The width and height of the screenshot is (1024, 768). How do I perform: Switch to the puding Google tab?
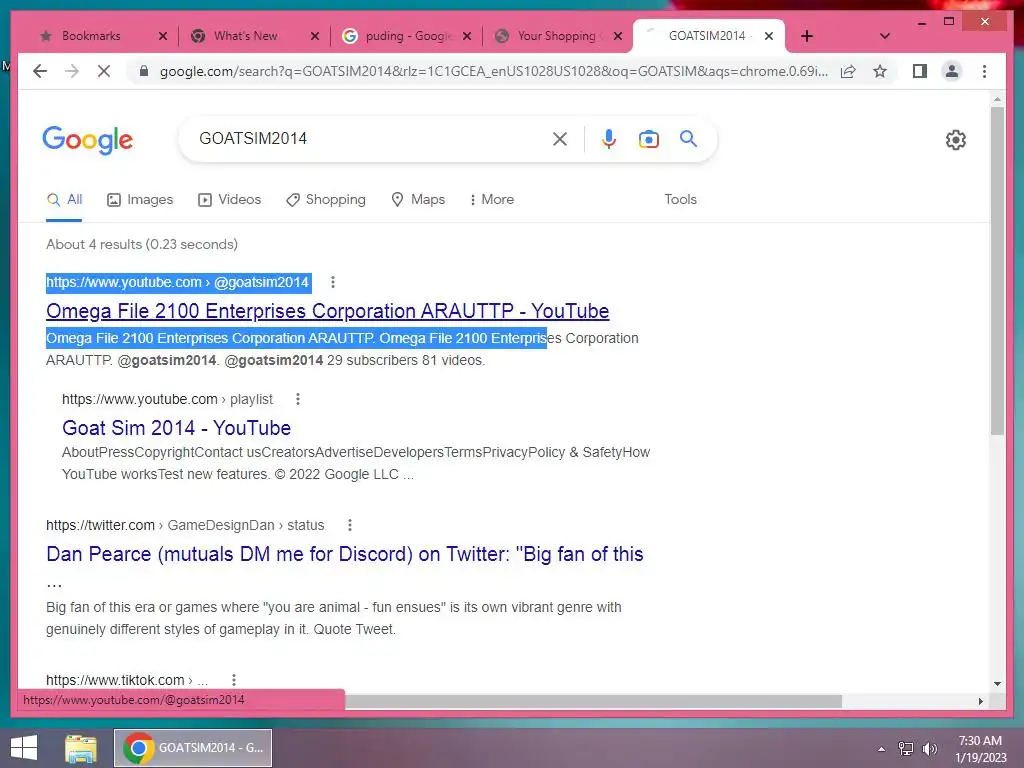(x=408, y=36)
